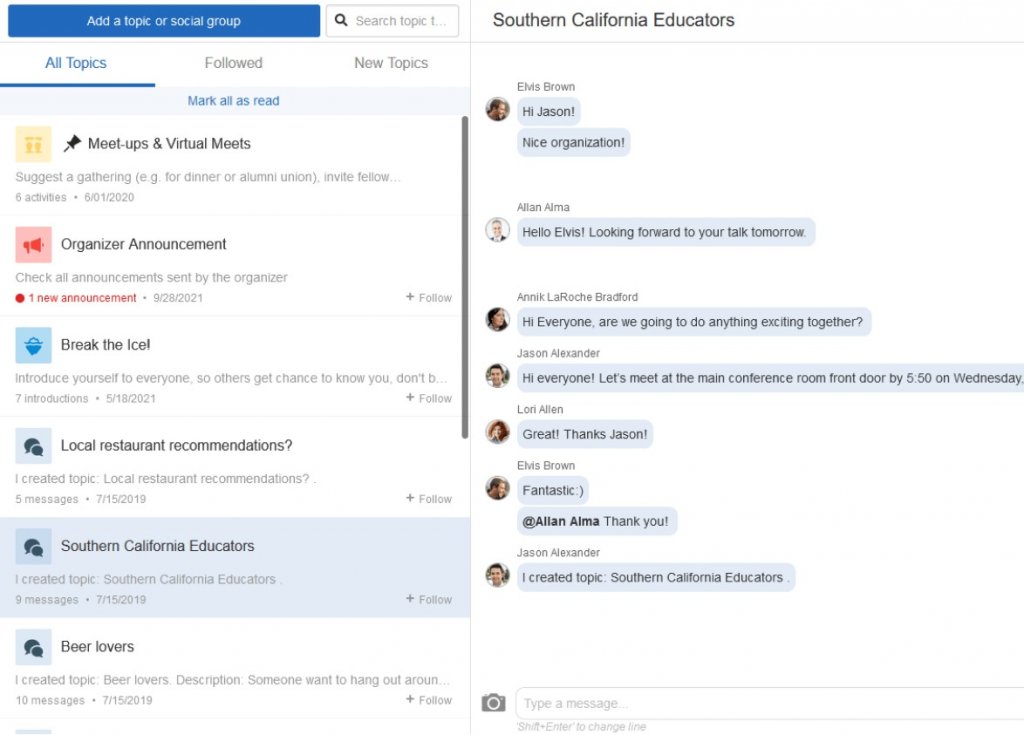Click Add a topic or social group
This screenshot has height=735, width=1024.
(163, 20)
